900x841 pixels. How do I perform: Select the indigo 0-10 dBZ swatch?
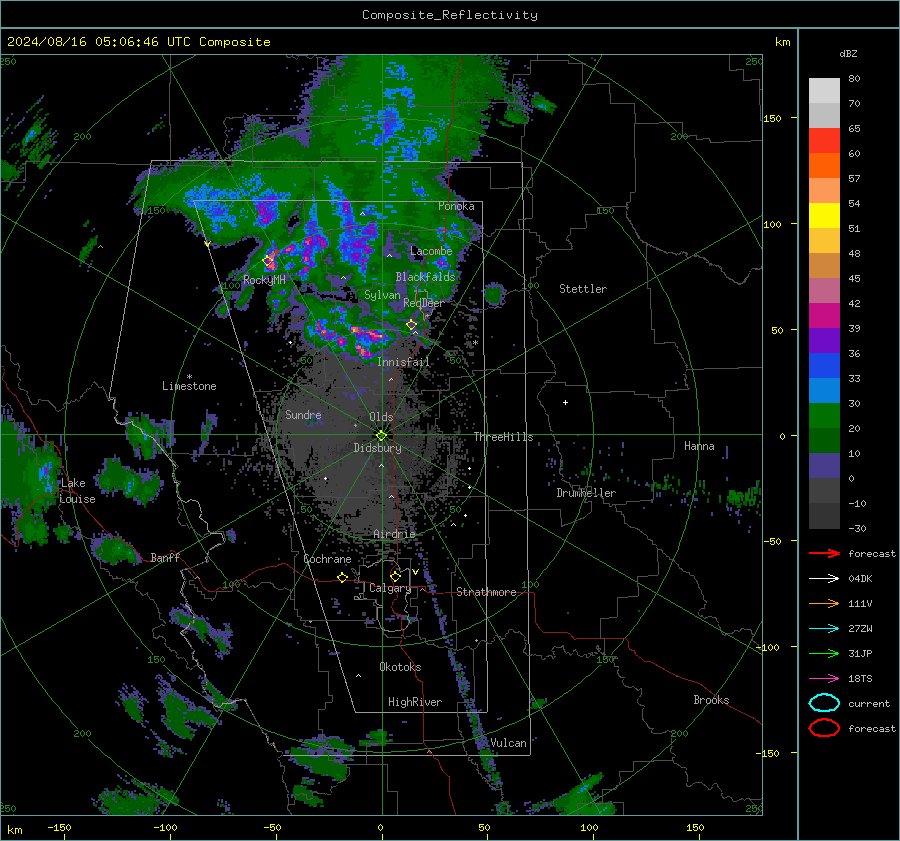[x=824, y=466]
